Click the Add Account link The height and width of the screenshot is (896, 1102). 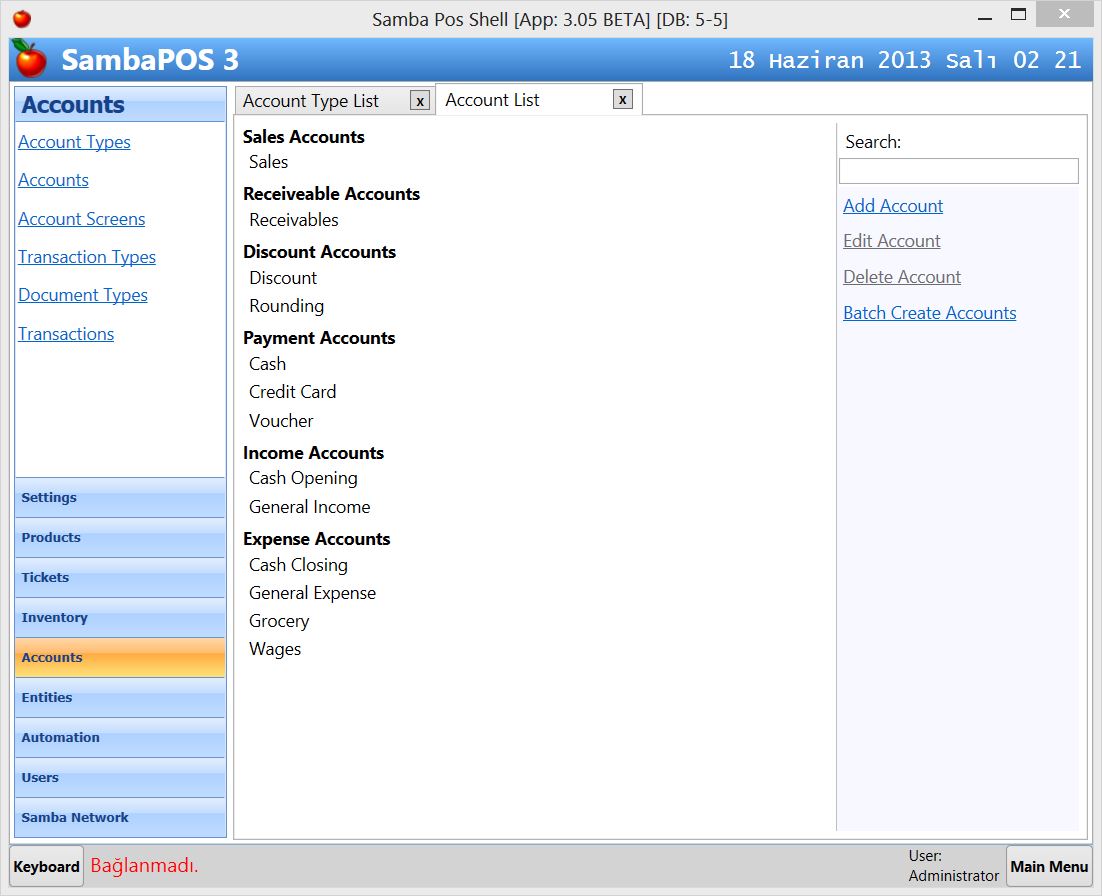[x=892, y=205]
